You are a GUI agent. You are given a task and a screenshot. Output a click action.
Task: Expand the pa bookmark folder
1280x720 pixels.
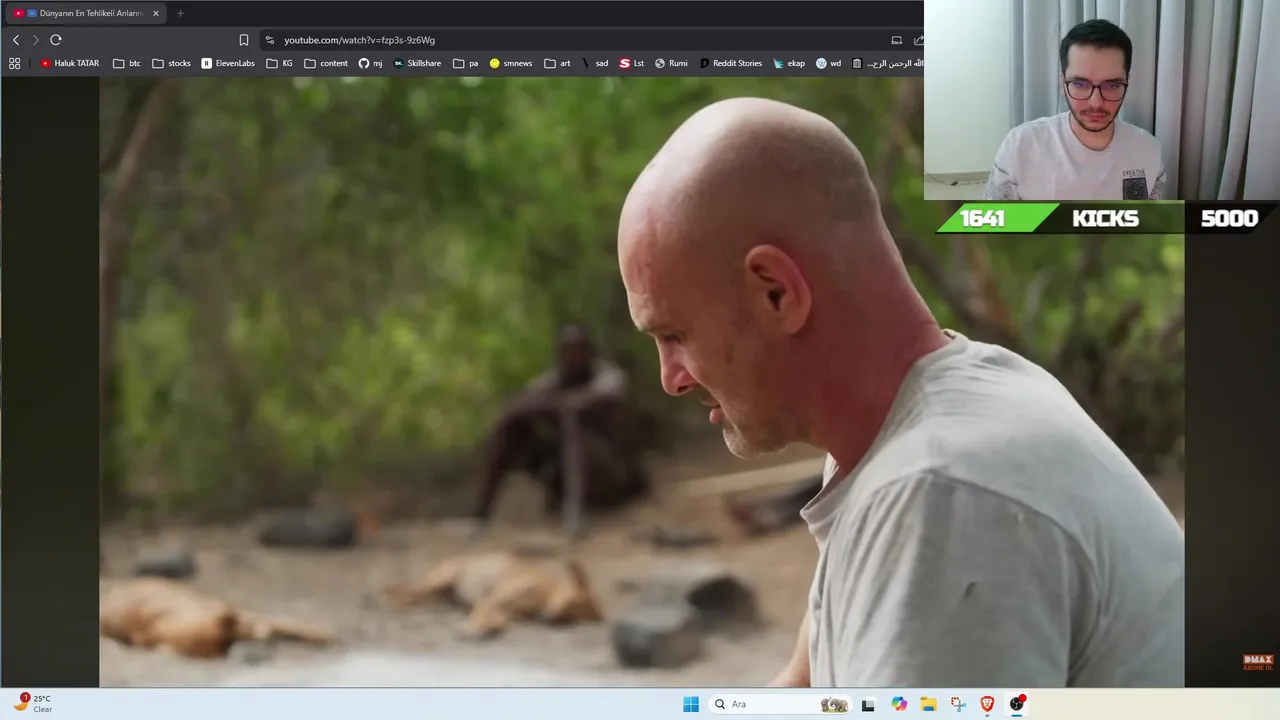(x=465, y=63)
